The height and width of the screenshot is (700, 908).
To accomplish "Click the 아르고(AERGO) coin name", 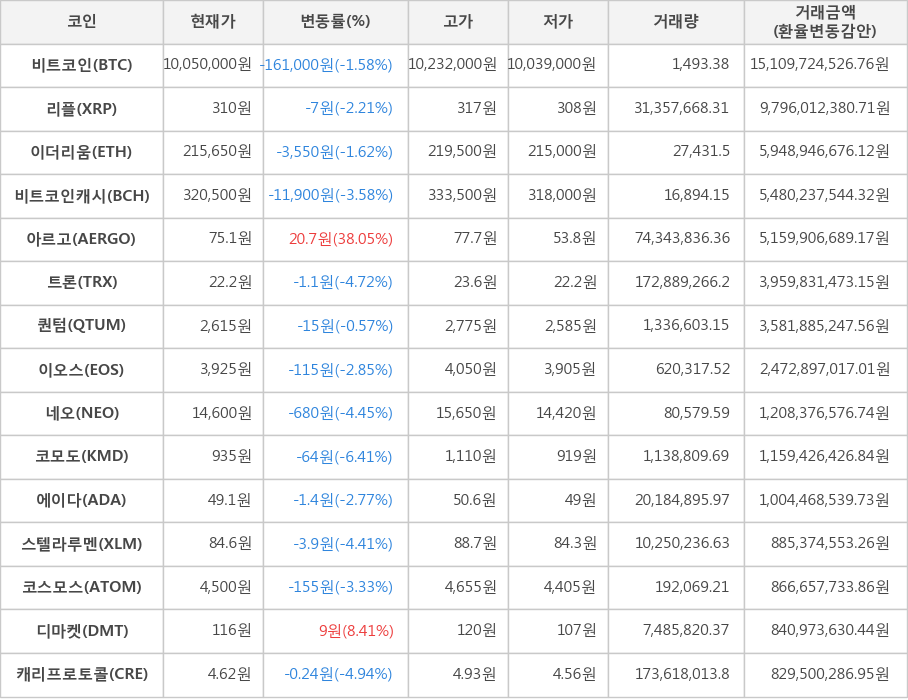I will pos(82,239).
